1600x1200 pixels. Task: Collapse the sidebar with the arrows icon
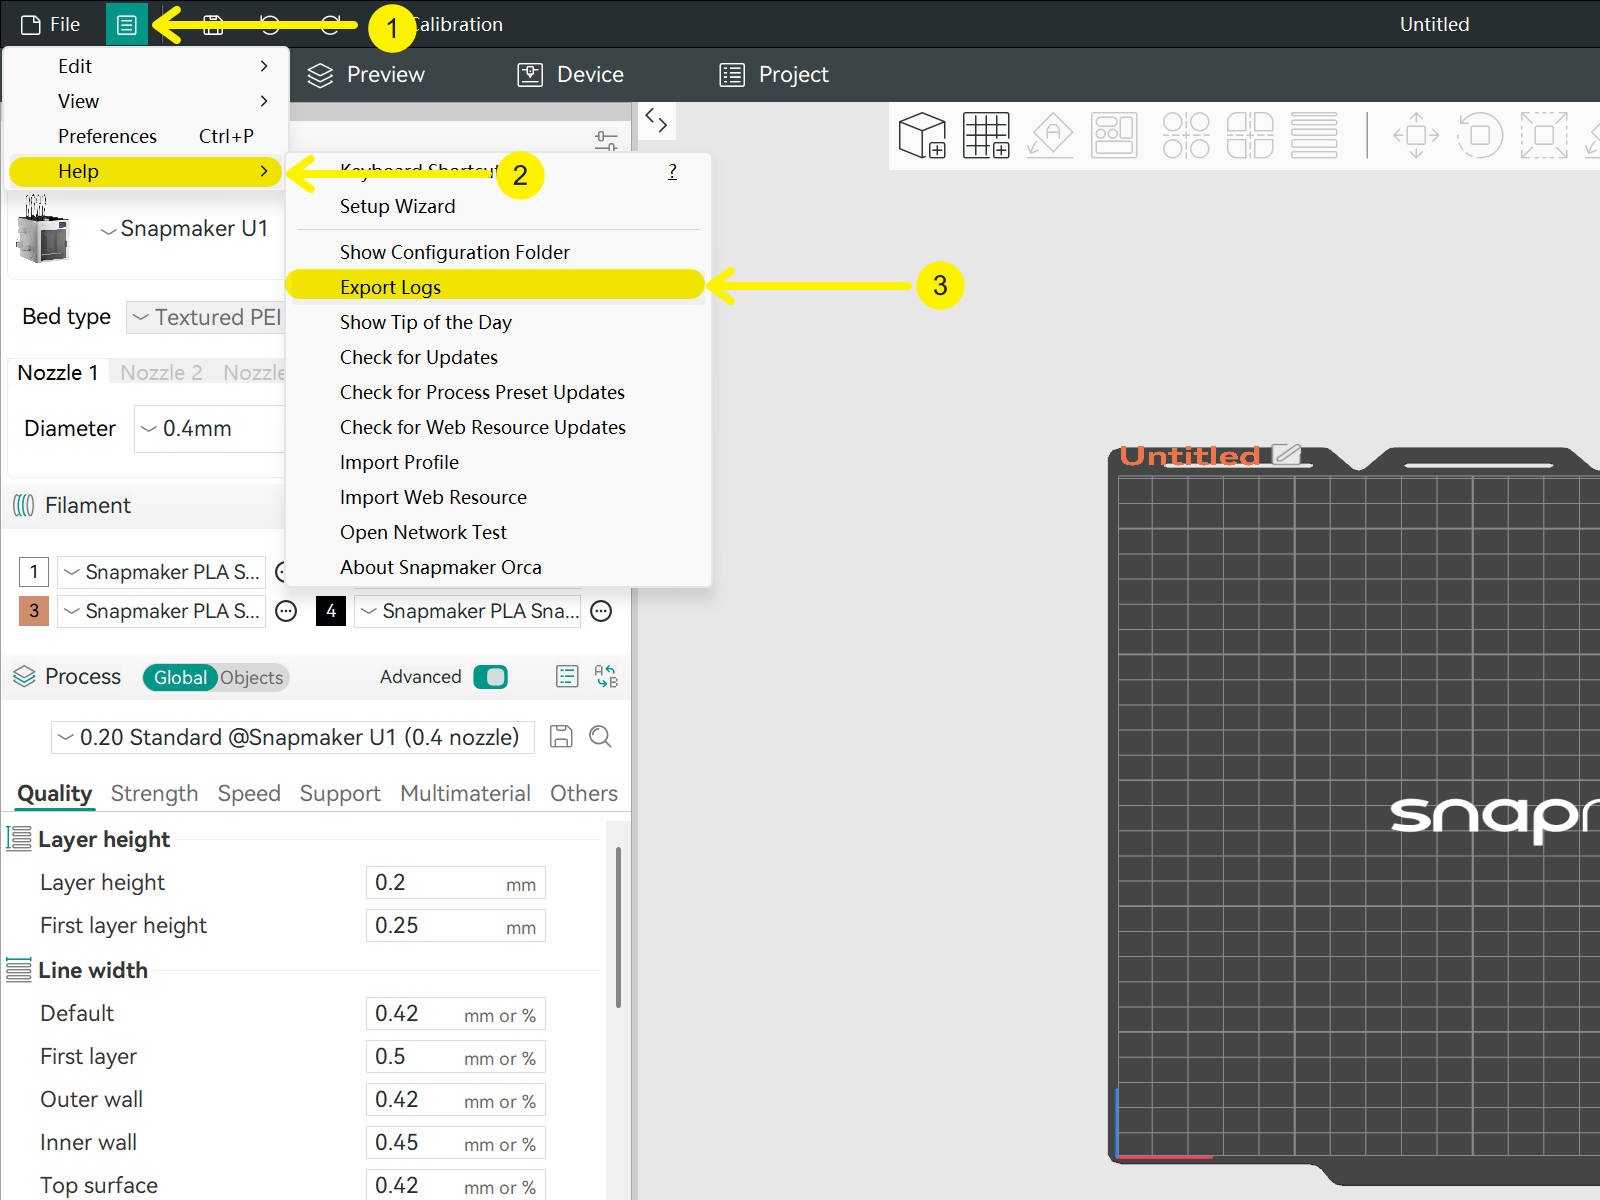(x=656, y=121)
